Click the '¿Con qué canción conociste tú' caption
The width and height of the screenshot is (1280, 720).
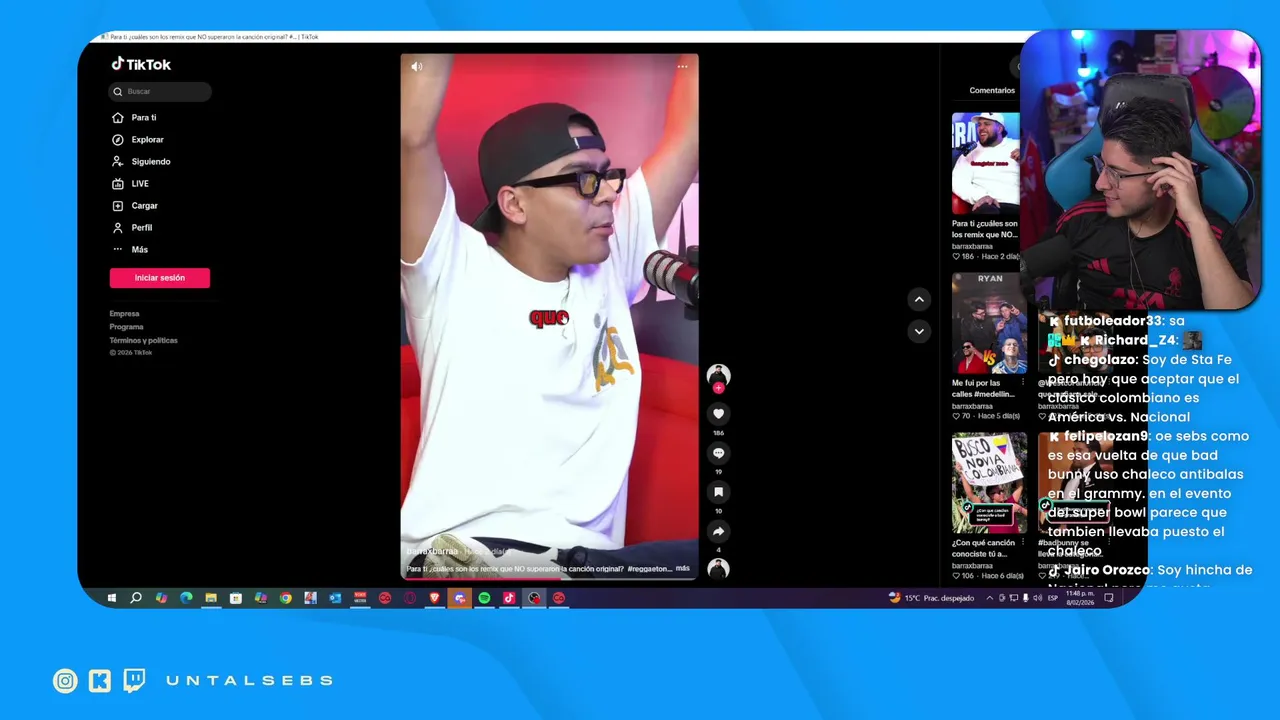tap(986, 549)
